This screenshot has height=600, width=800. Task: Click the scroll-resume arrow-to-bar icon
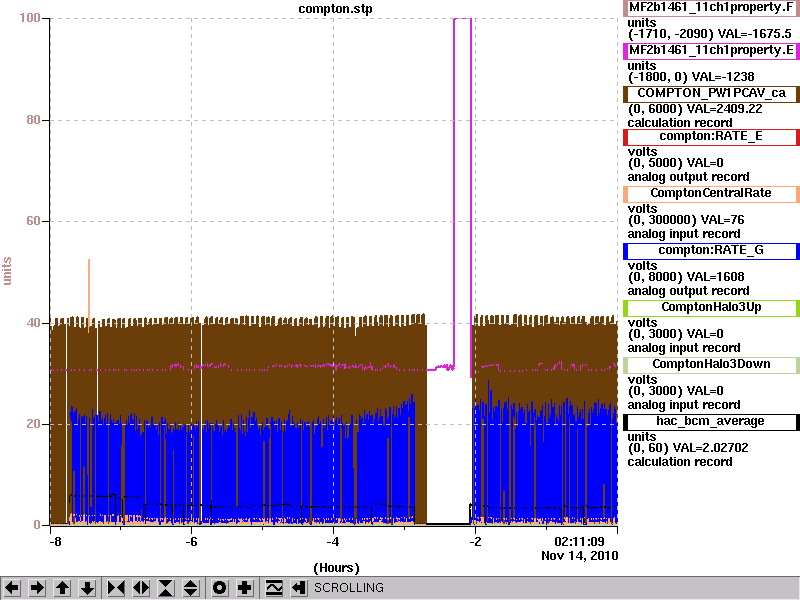(299, 588)
